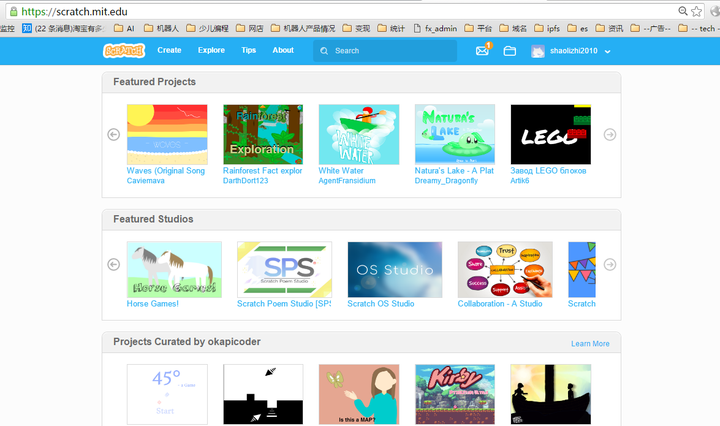Image resolution: width=720 pixels, height=426 pixels.
Task: Open the 网店 bookmark folder
Action: [250, 28]
